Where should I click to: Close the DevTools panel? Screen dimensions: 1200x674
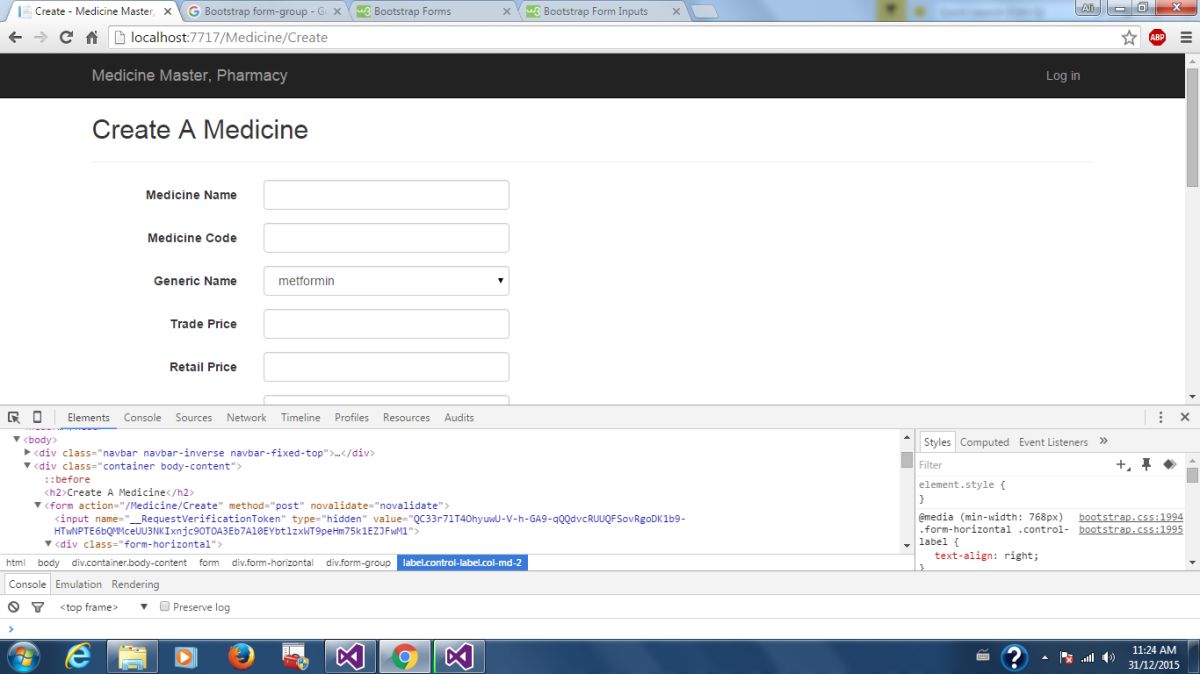coord(1185,417)
